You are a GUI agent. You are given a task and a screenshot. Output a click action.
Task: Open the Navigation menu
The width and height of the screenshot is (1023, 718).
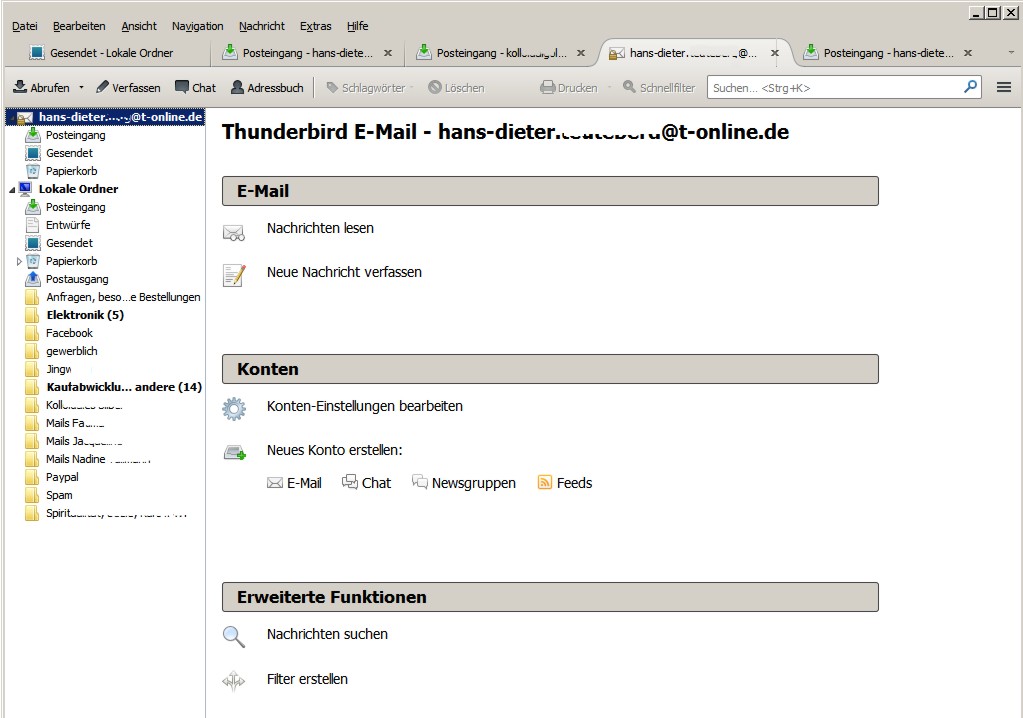click(198, 26)
